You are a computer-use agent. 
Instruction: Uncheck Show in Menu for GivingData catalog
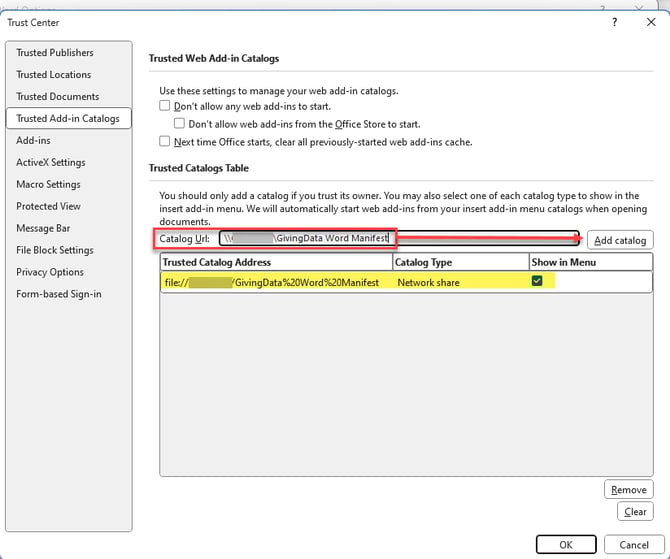coord(537,282)
